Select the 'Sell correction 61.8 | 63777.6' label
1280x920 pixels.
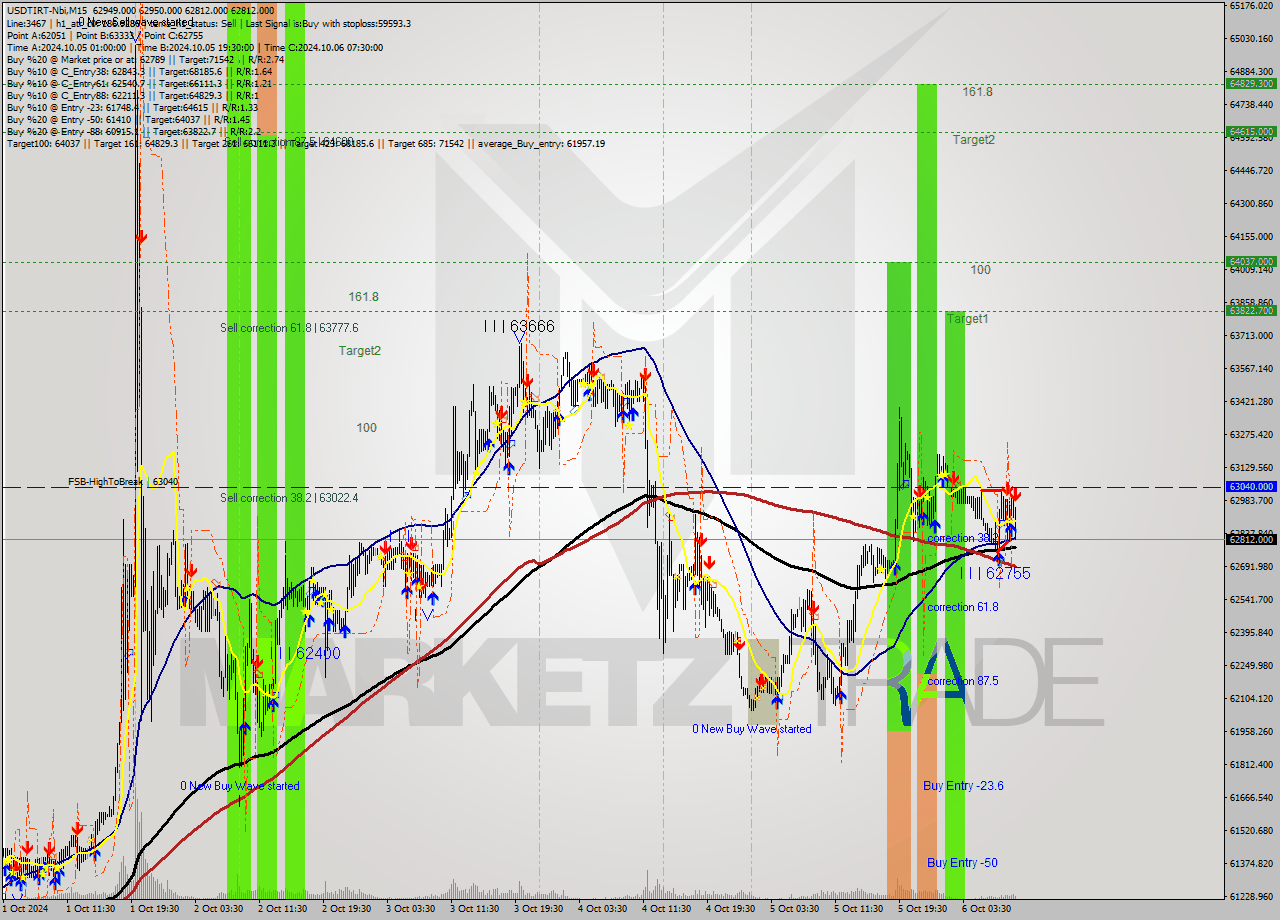point(289,327)
